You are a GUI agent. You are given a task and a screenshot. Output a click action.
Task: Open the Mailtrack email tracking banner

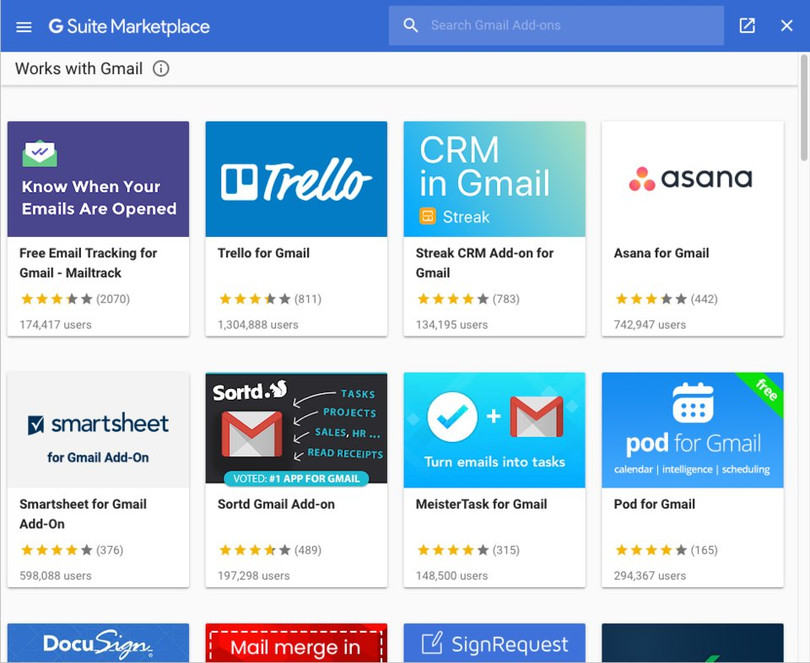98,179
